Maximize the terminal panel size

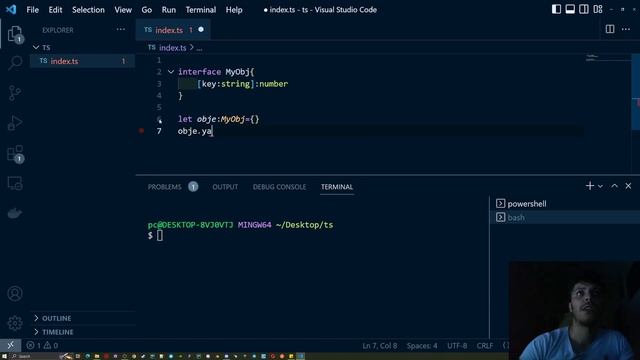(614, 186)
